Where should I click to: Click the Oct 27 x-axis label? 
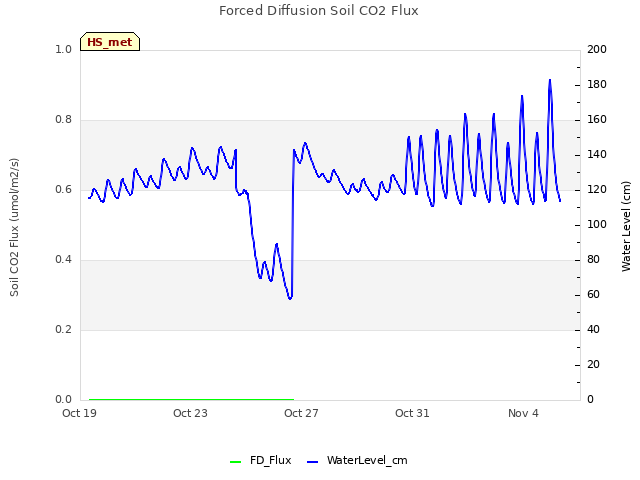click(x=301, y=413)
